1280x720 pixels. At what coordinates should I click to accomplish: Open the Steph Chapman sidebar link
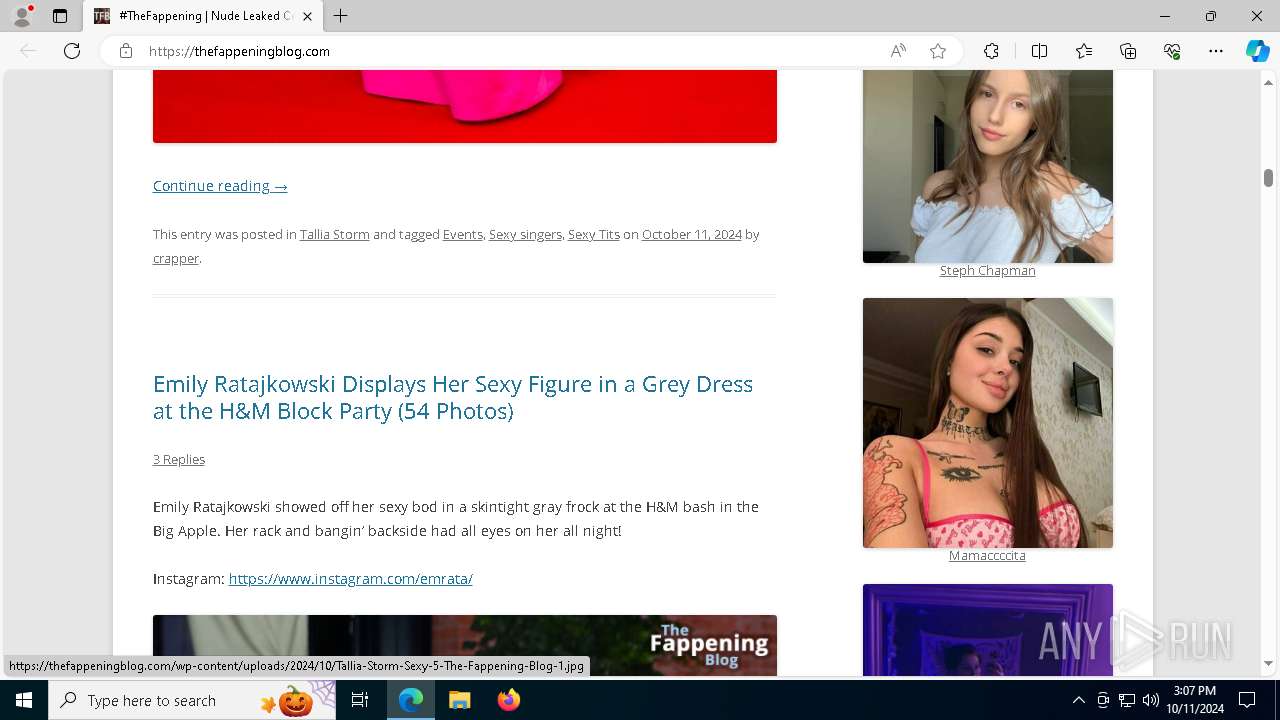click(987, 270)
